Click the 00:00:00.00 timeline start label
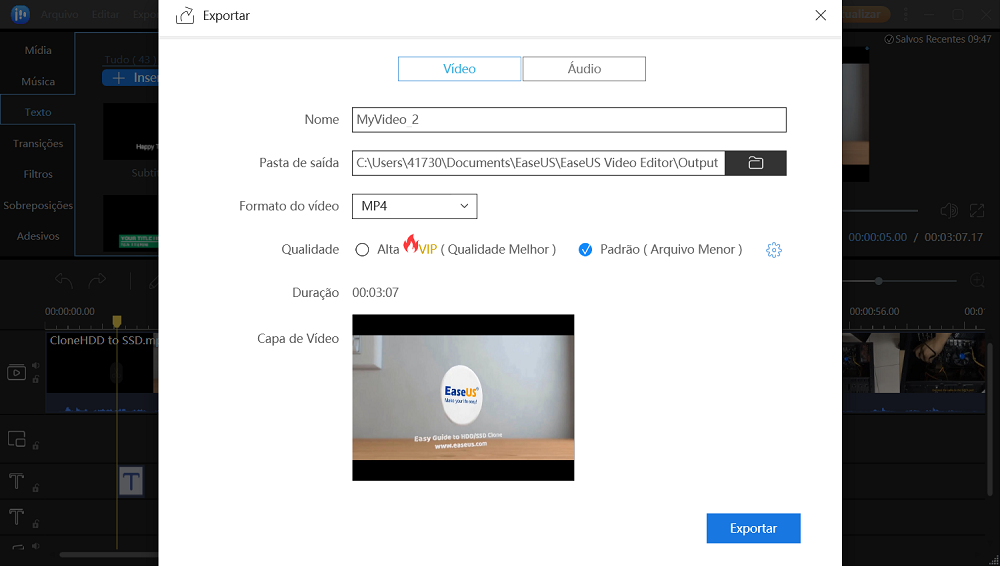 pos(70,312)
